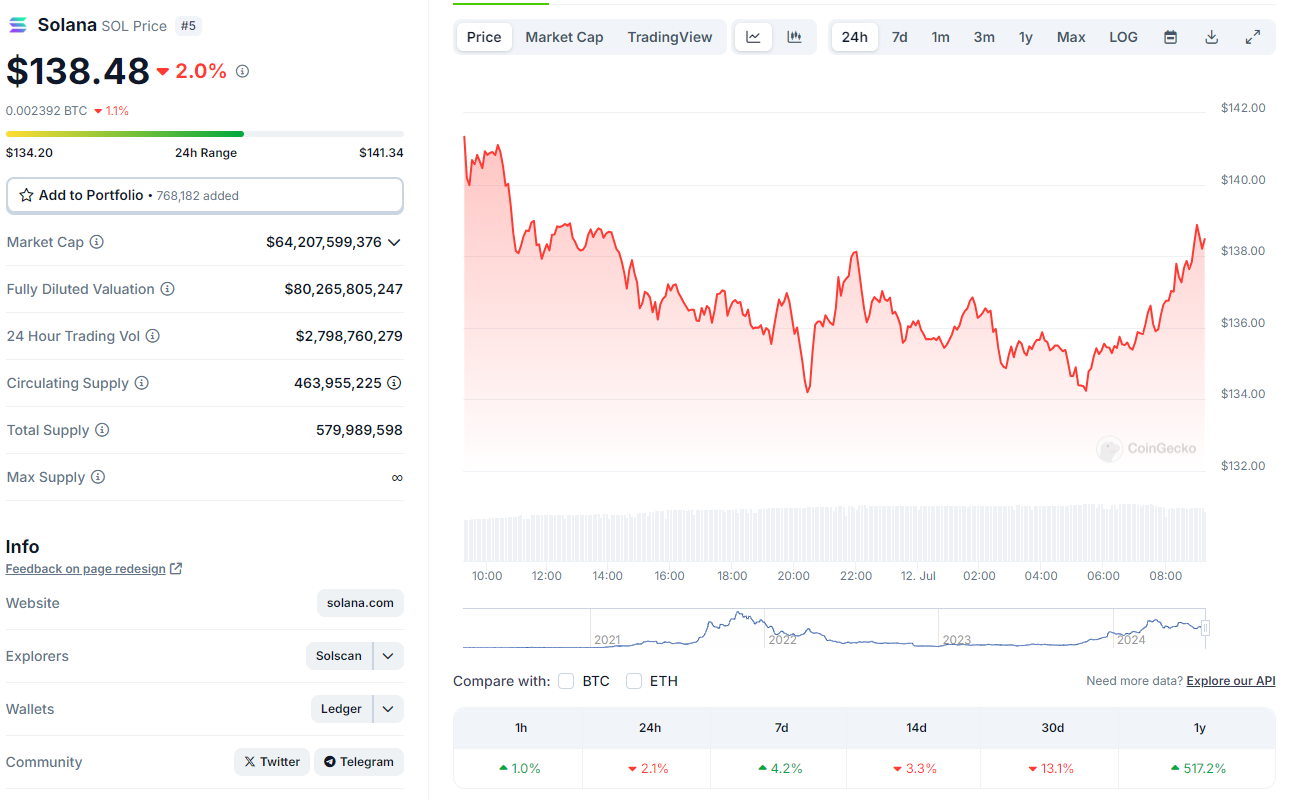1298x800 pixels.
Task: Click the historical overview navigator chart
Action: (834, 628)
